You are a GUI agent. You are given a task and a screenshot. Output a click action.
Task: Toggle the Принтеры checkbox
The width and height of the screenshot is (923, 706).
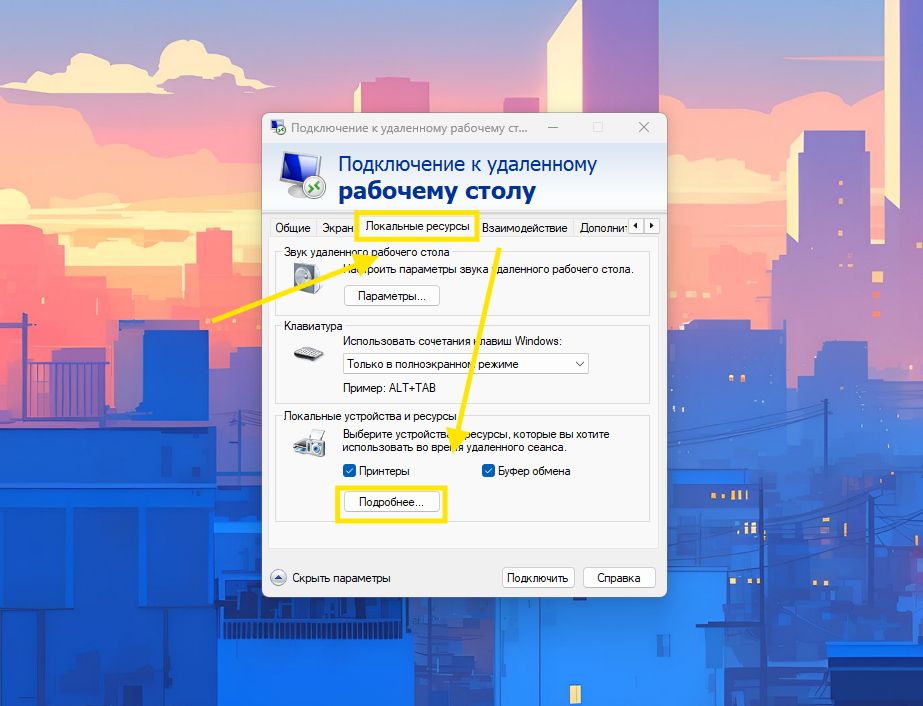coord(349,471)
